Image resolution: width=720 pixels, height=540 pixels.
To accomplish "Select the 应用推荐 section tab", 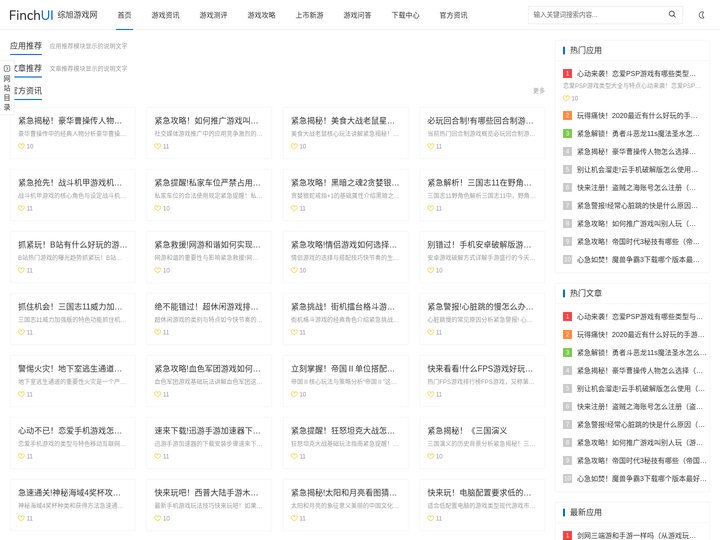I will (x=26, y=46).
